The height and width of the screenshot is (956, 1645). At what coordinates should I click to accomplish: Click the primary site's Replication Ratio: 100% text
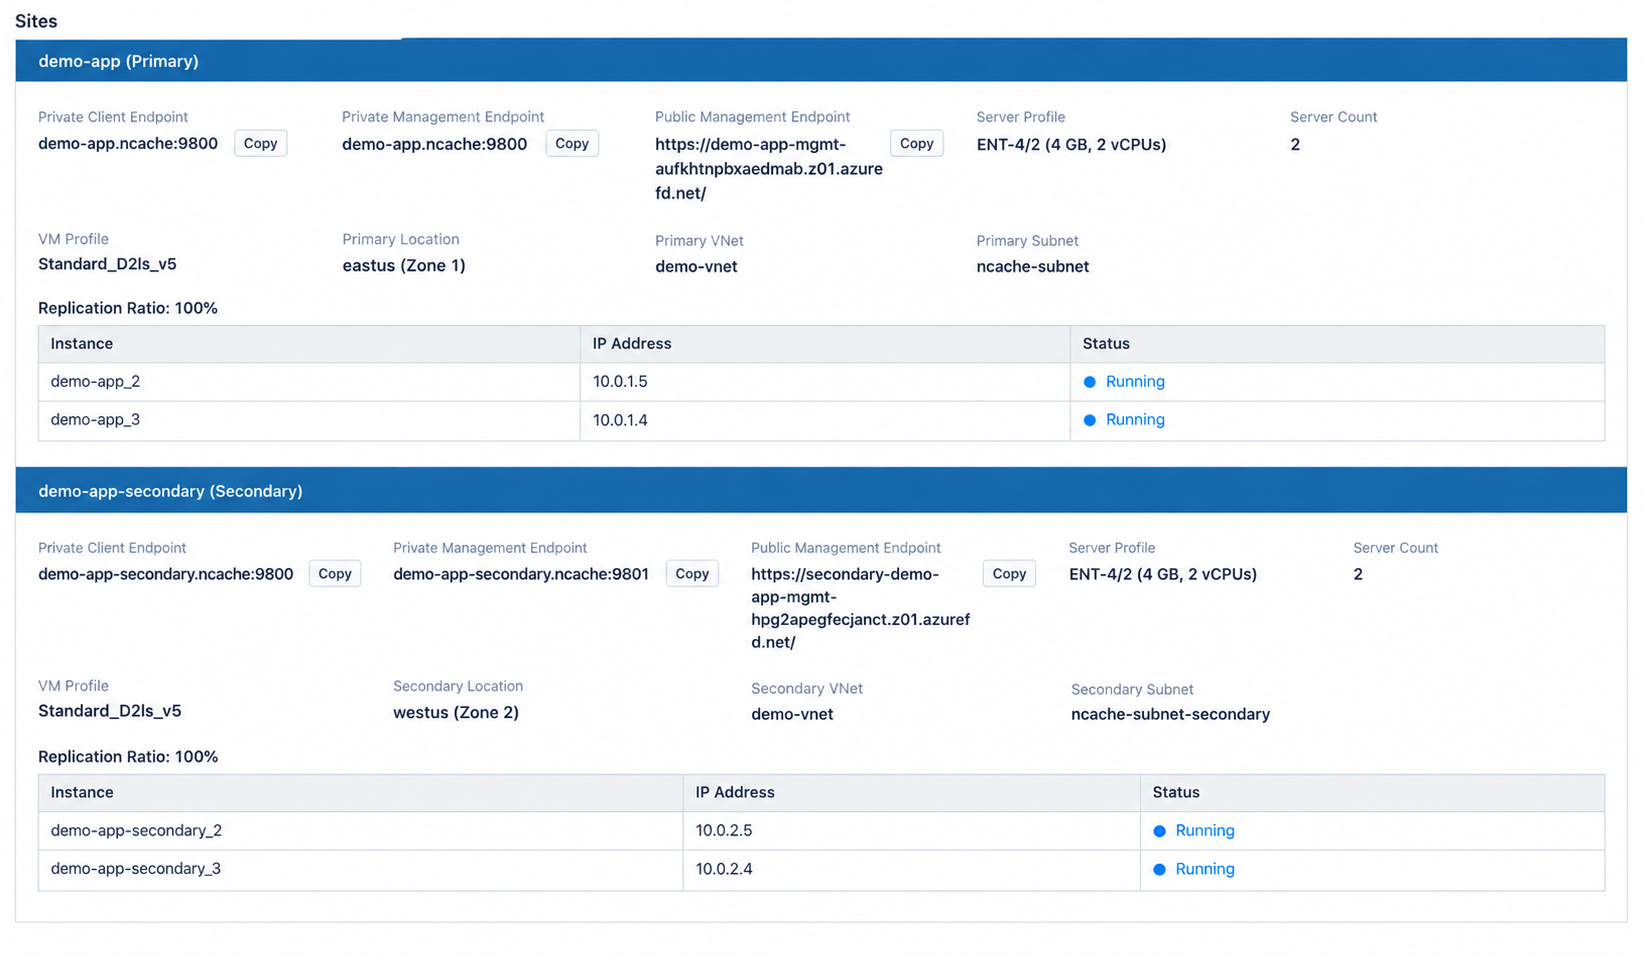(128, 308)
